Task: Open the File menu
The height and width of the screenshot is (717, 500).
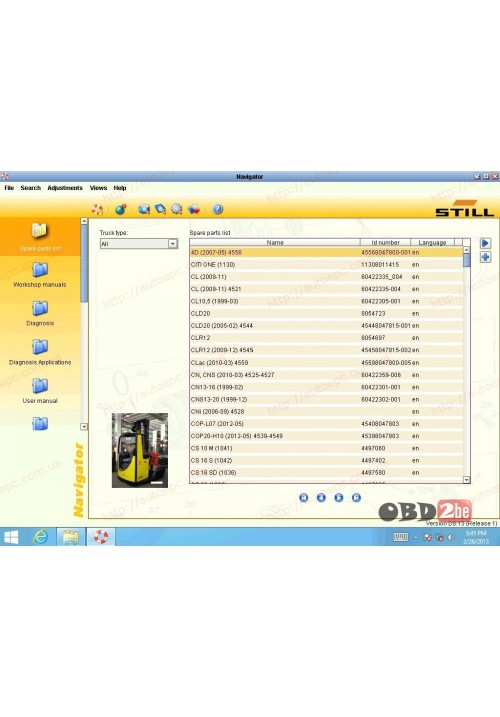Action: 9,188
